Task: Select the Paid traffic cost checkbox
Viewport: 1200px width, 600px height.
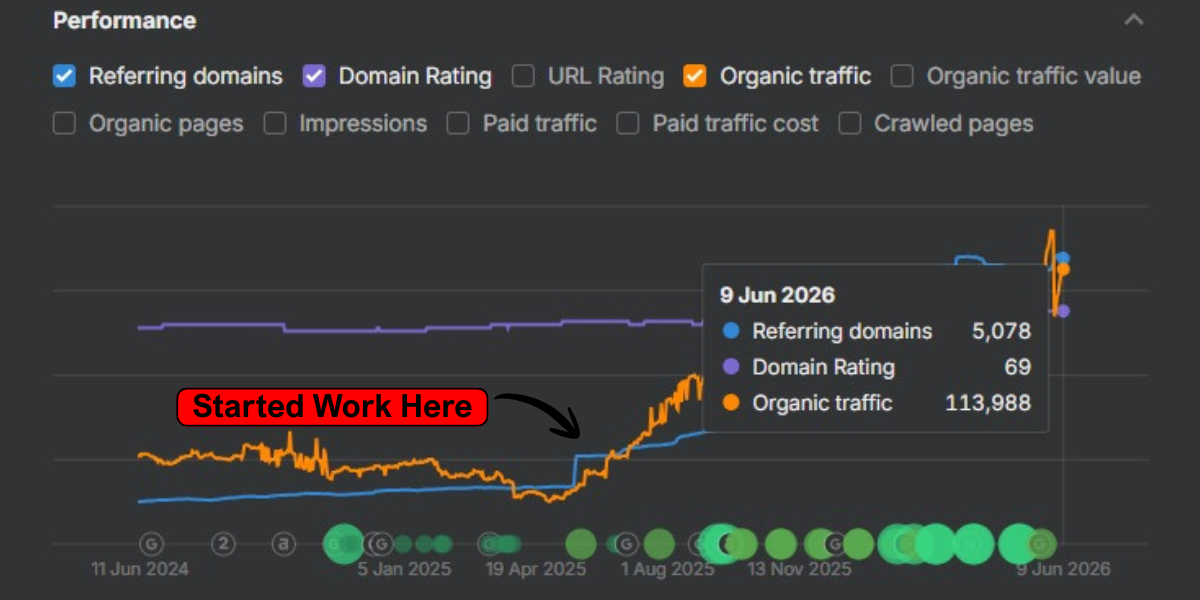Action: coord(628,124)
